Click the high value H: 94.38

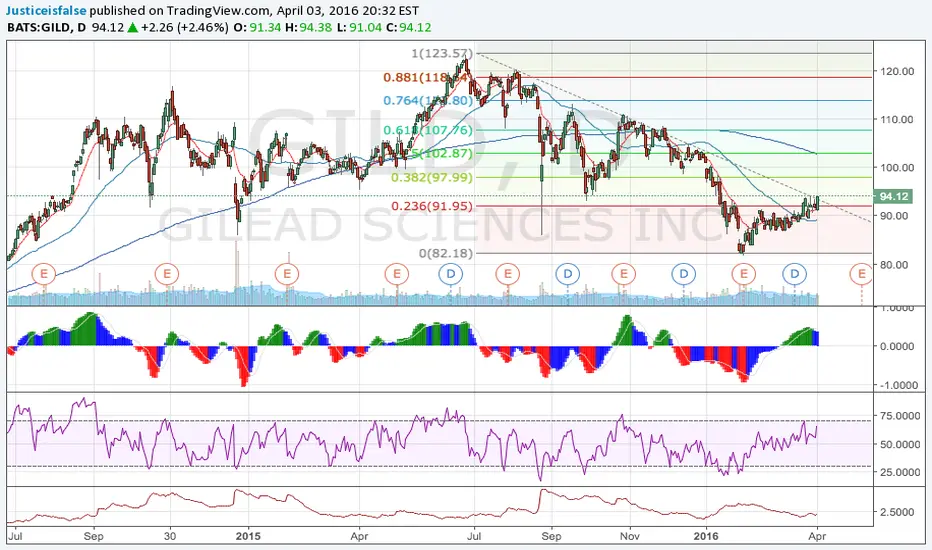[x=308, y=27]
